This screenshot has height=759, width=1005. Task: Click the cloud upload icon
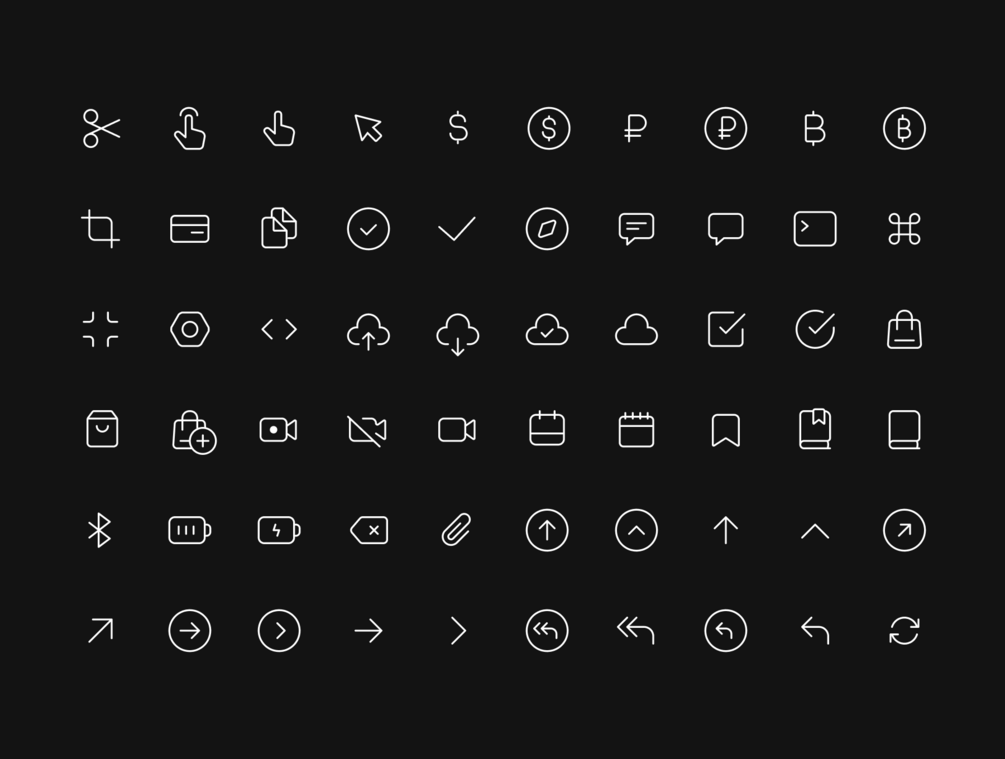[x=369, y=331]
